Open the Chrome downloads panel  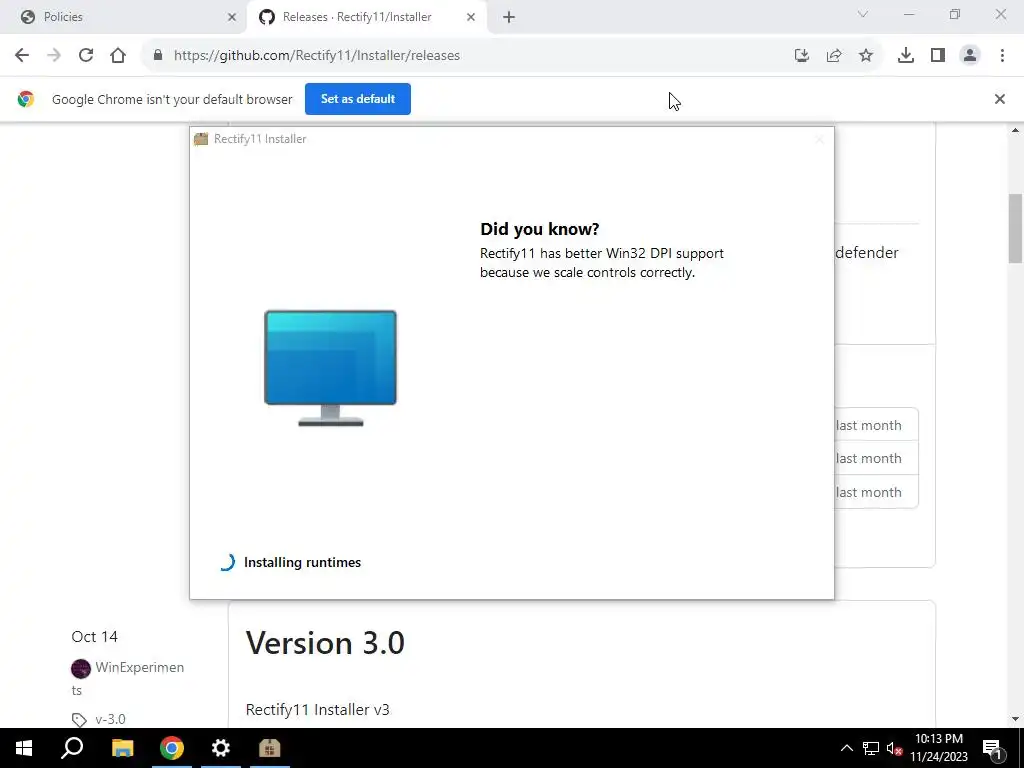(x=906, y=56)
